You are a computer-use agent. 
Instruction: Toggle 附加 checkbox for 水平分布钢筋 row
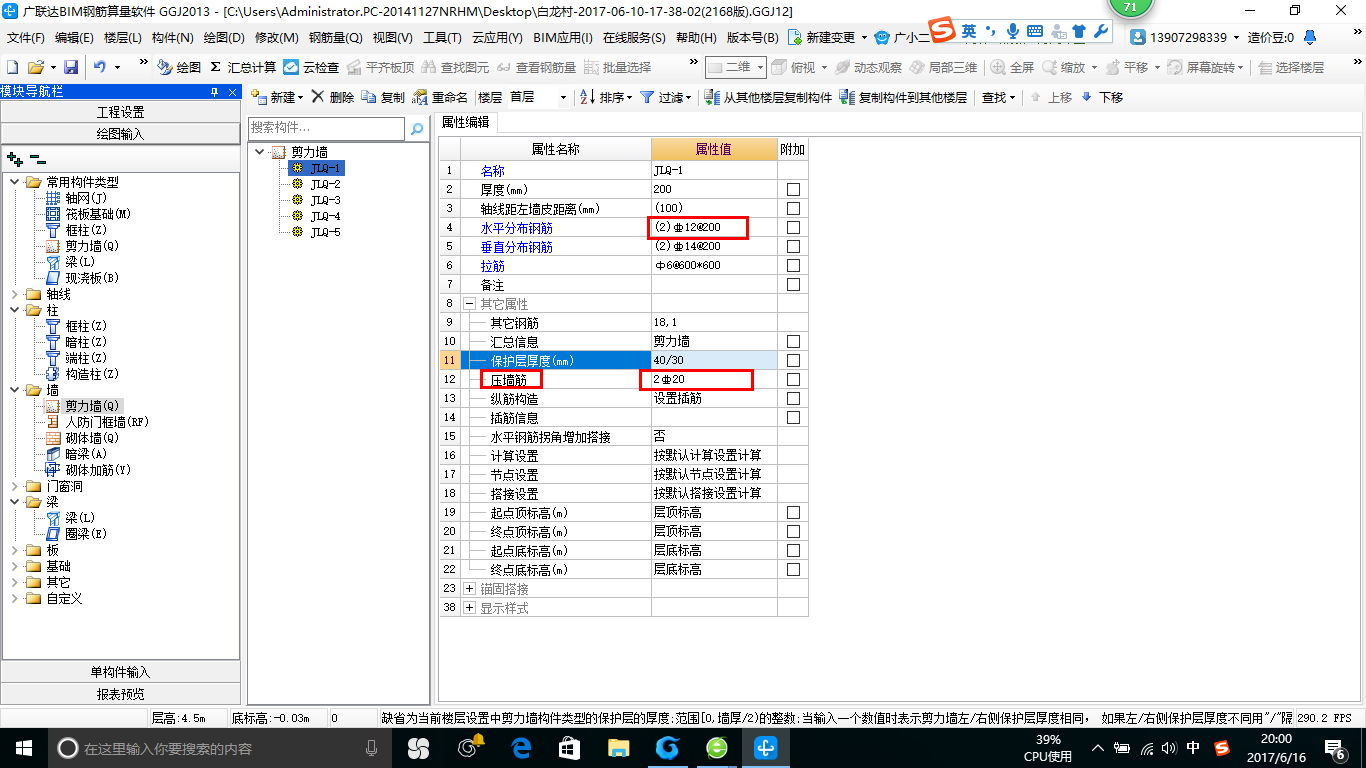point(793,227)
